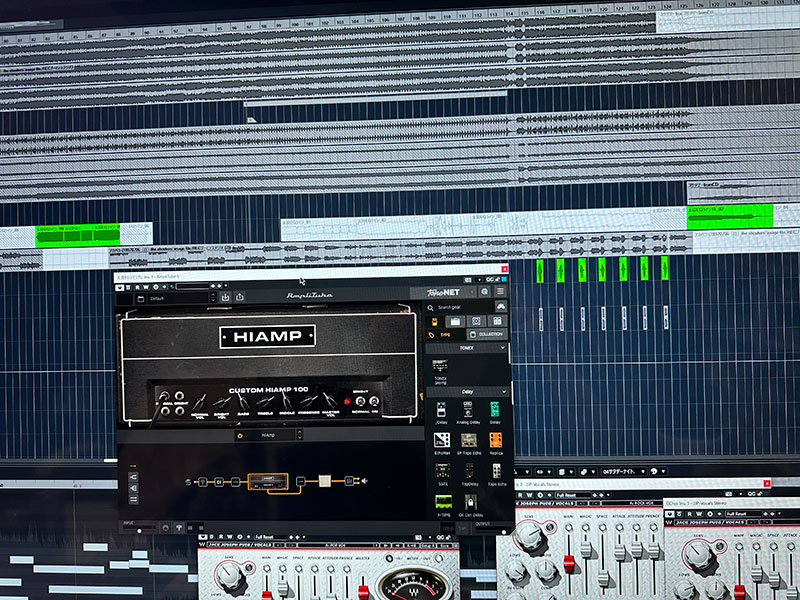Step the Default preset selector arrows

coord(213,298)
